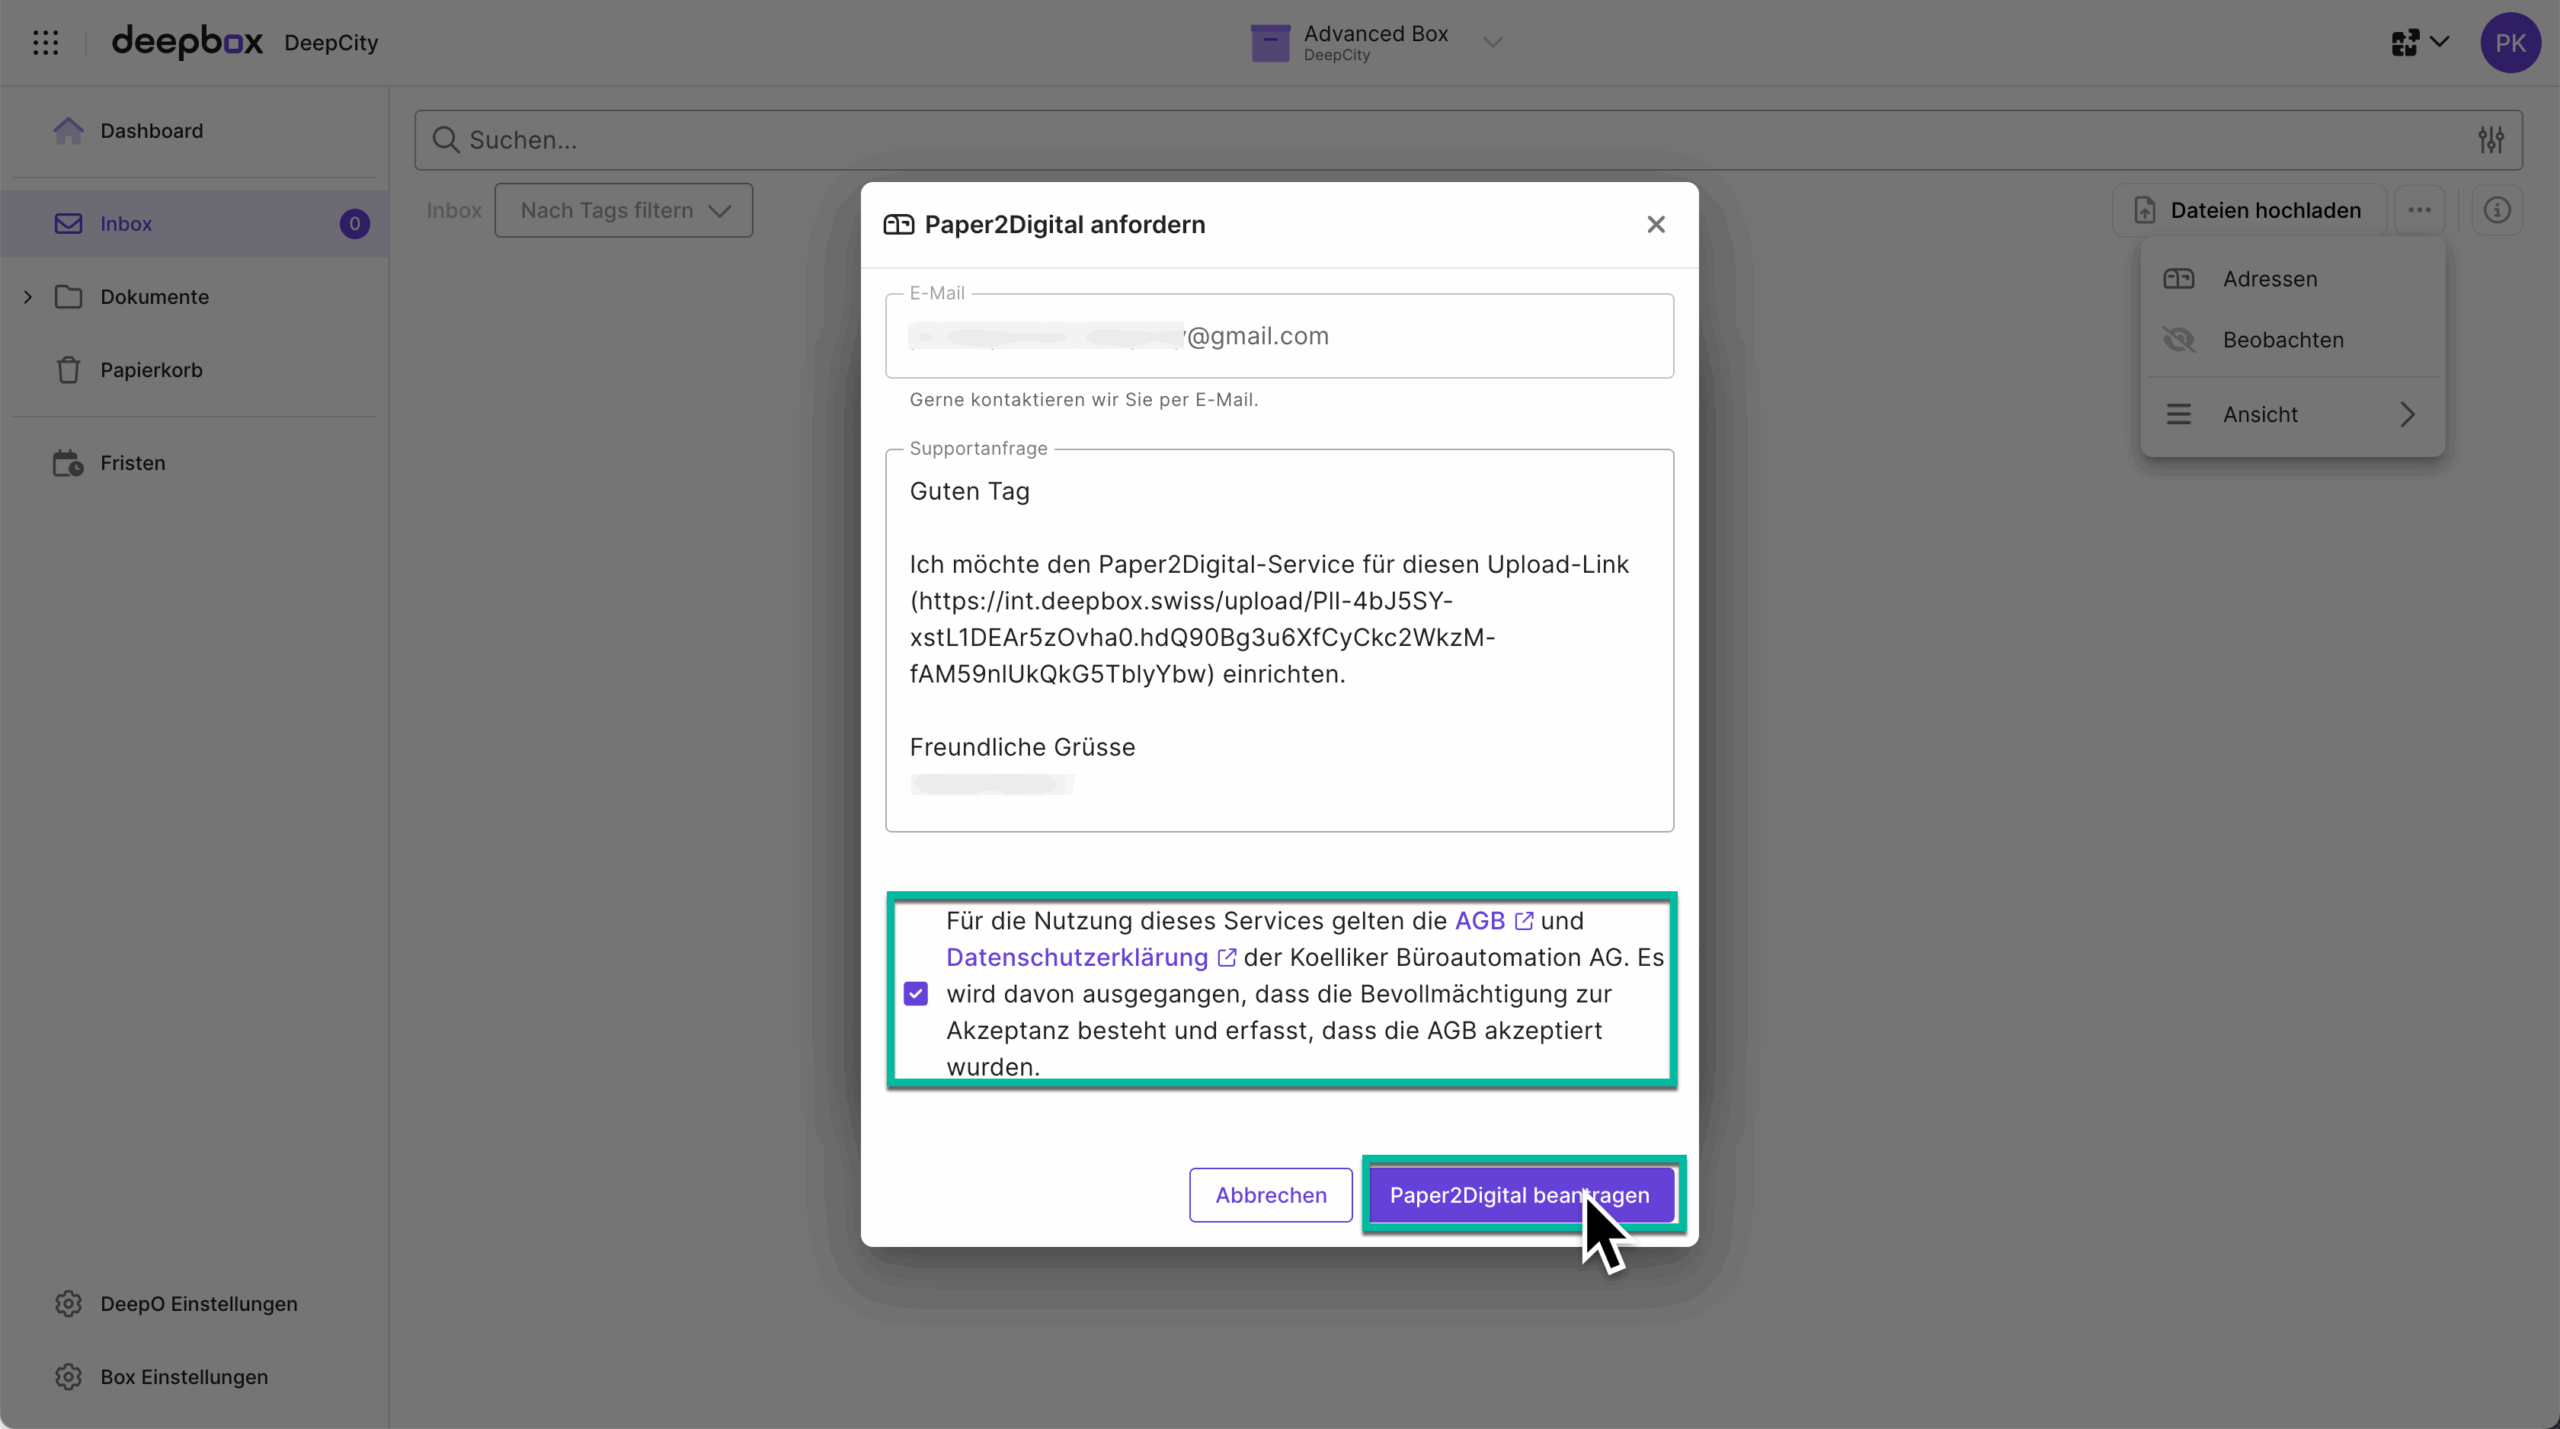Click into the Supportanfrage text area
The image size is (2560, 1429).
[x=1279, y=640]
